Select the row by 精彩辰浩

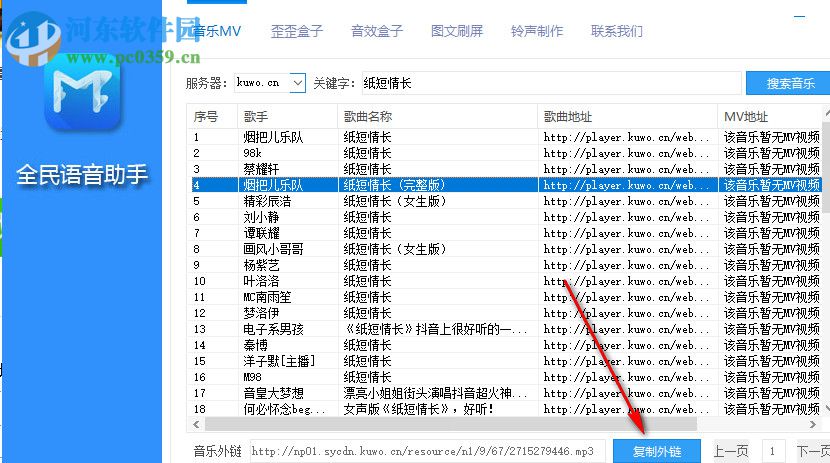[x=504, y=201]
